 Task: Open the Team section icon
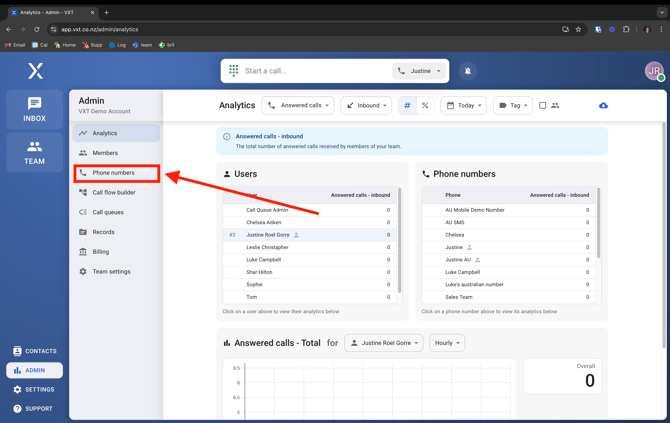[x=34, y=152]
